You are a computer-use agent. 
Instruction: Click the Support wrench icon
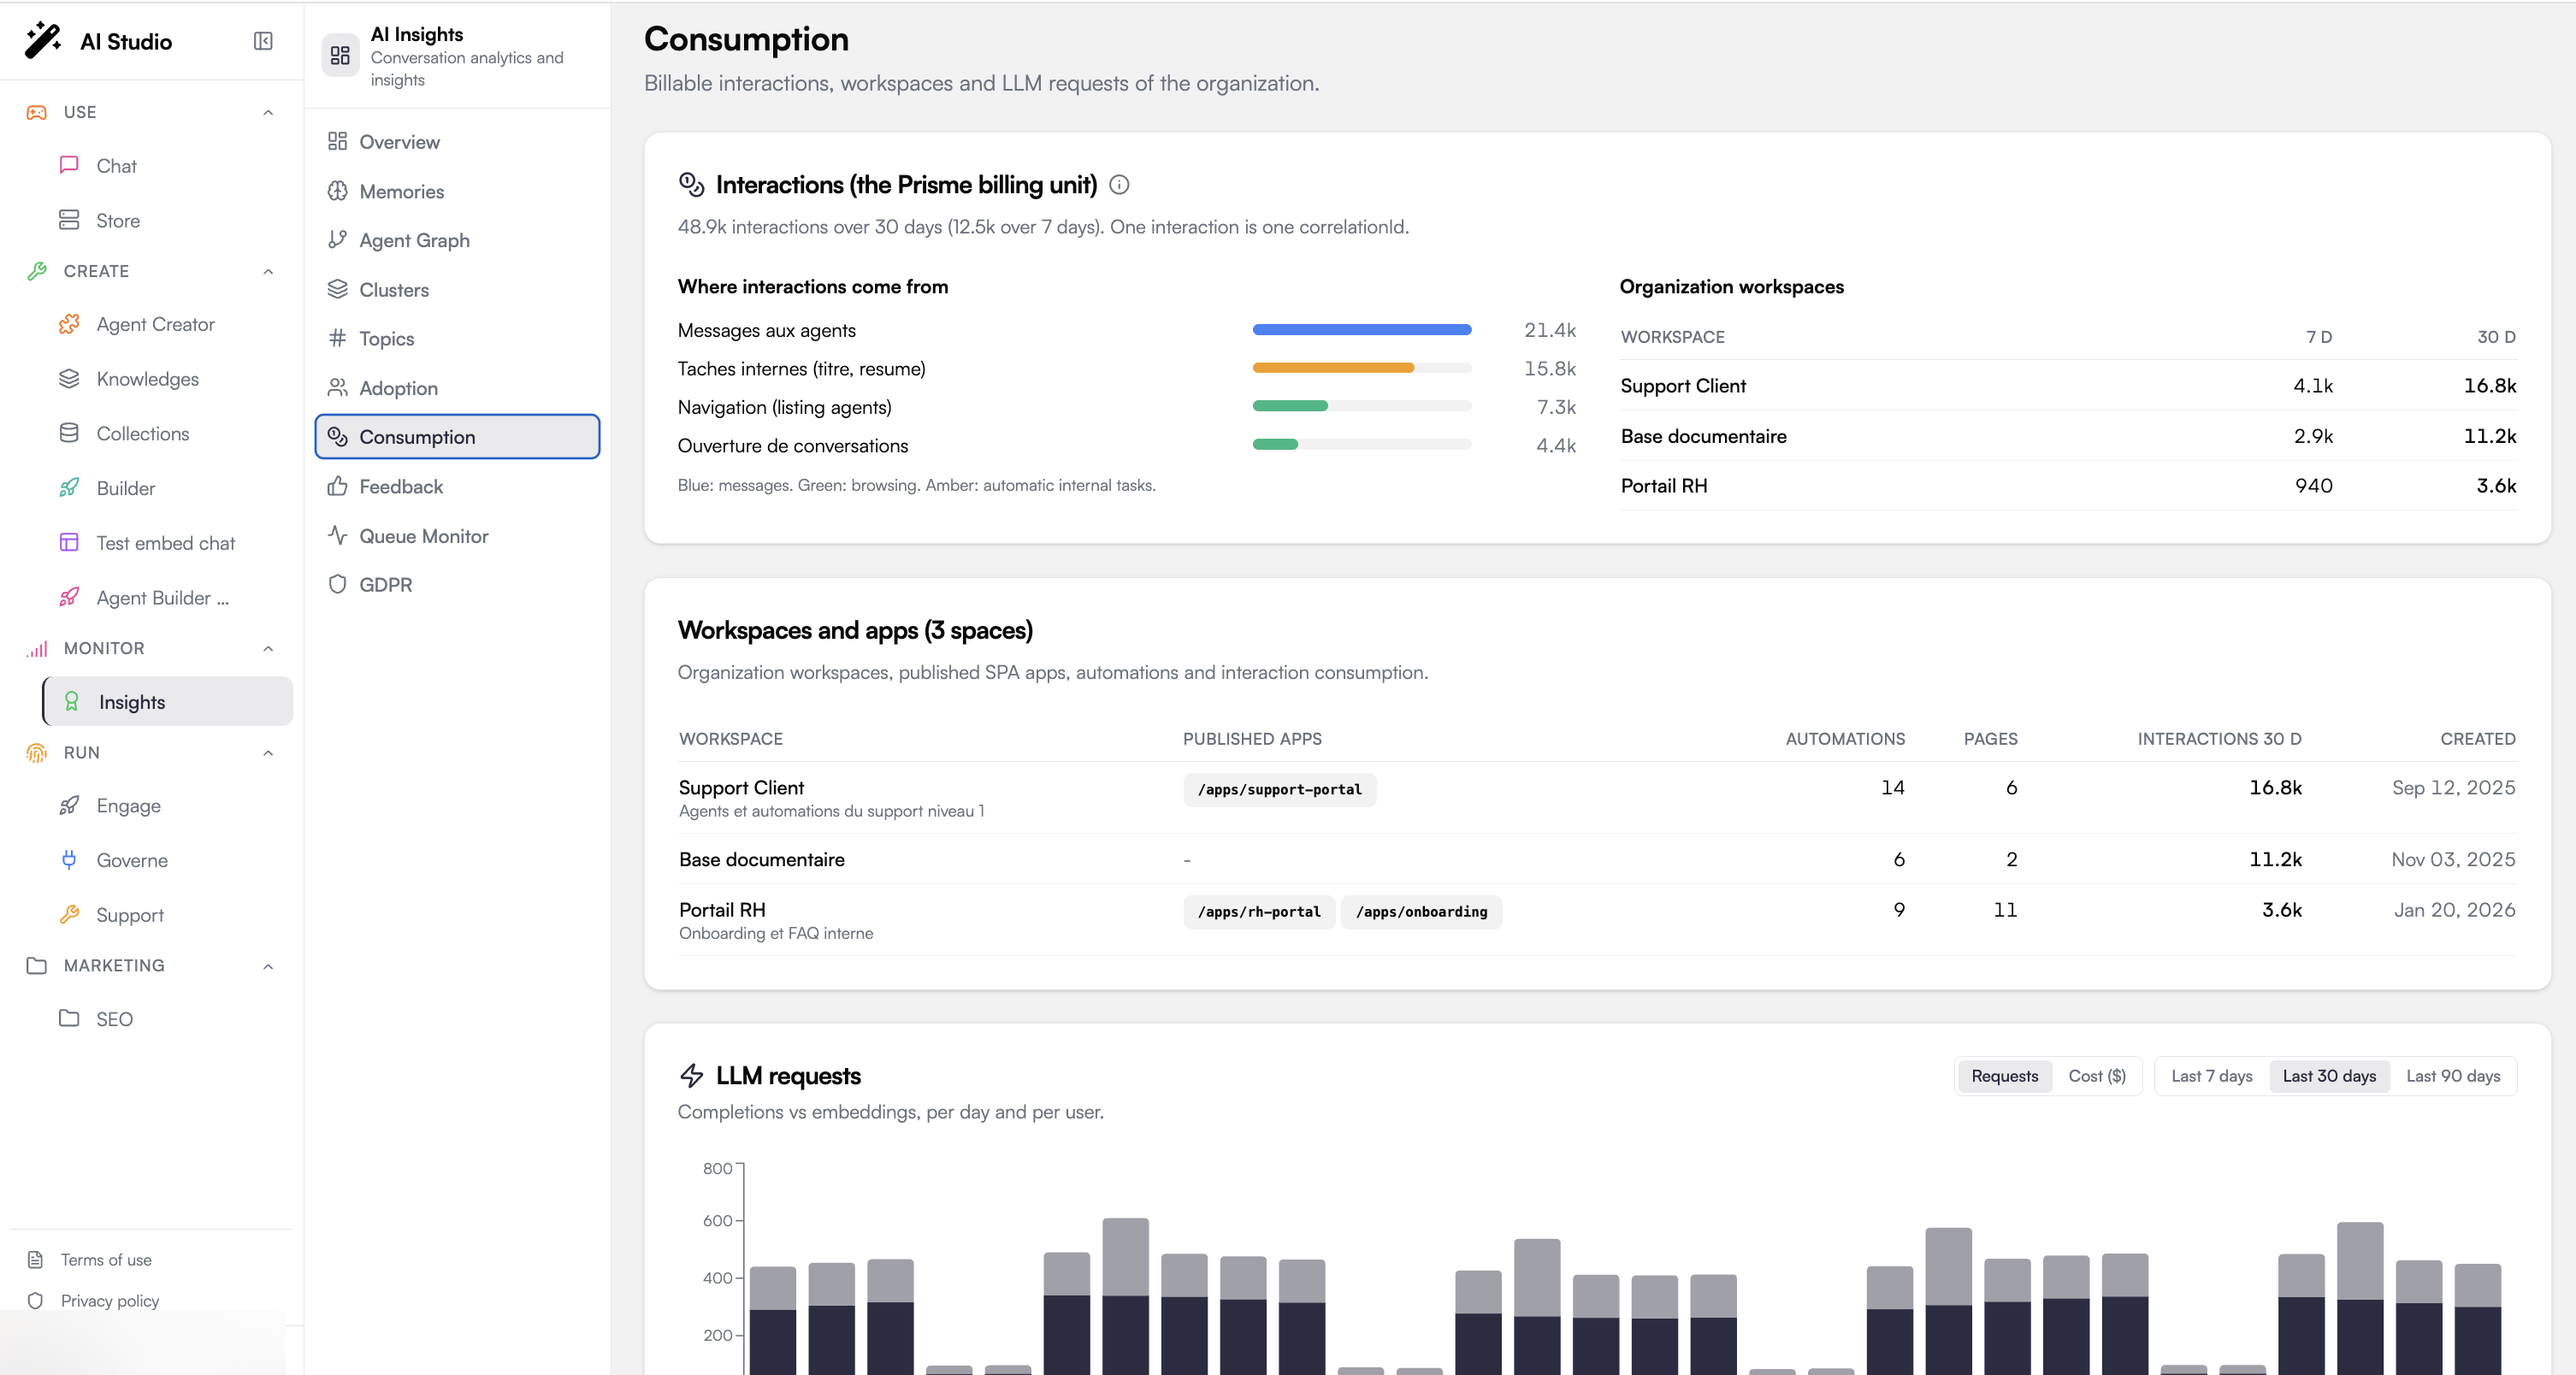point(69,914)
